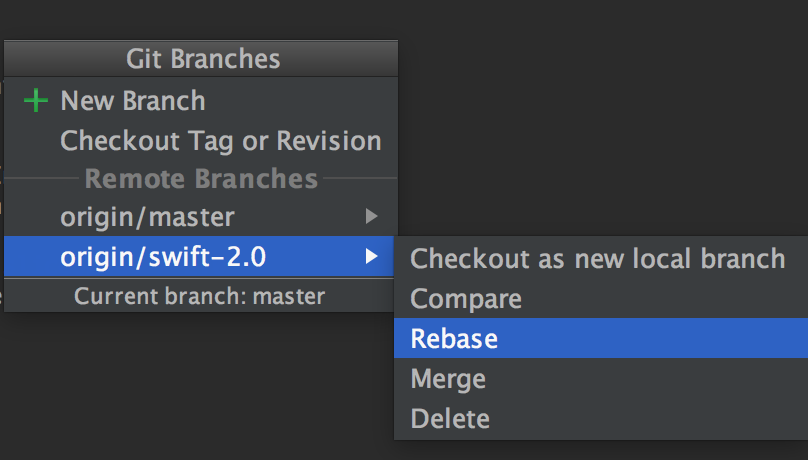Click empty dark area below Git Branches popup
This screenshot has width=808, height=460.
pos(196,386)
